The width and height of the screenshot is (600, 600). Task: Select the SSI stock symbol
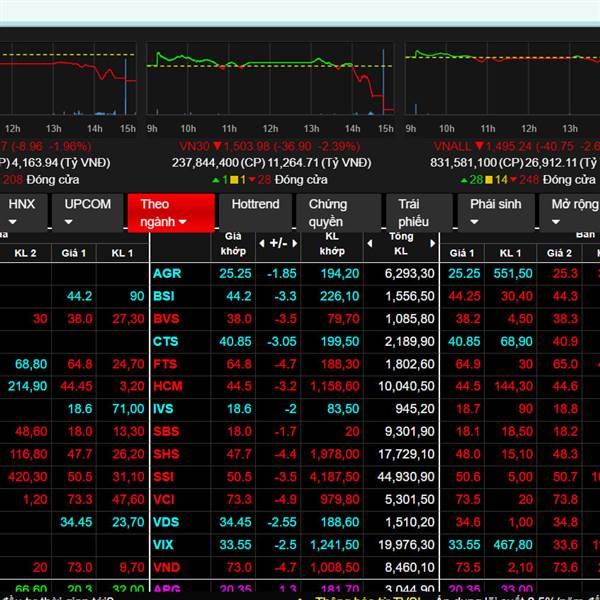point(163,477)
